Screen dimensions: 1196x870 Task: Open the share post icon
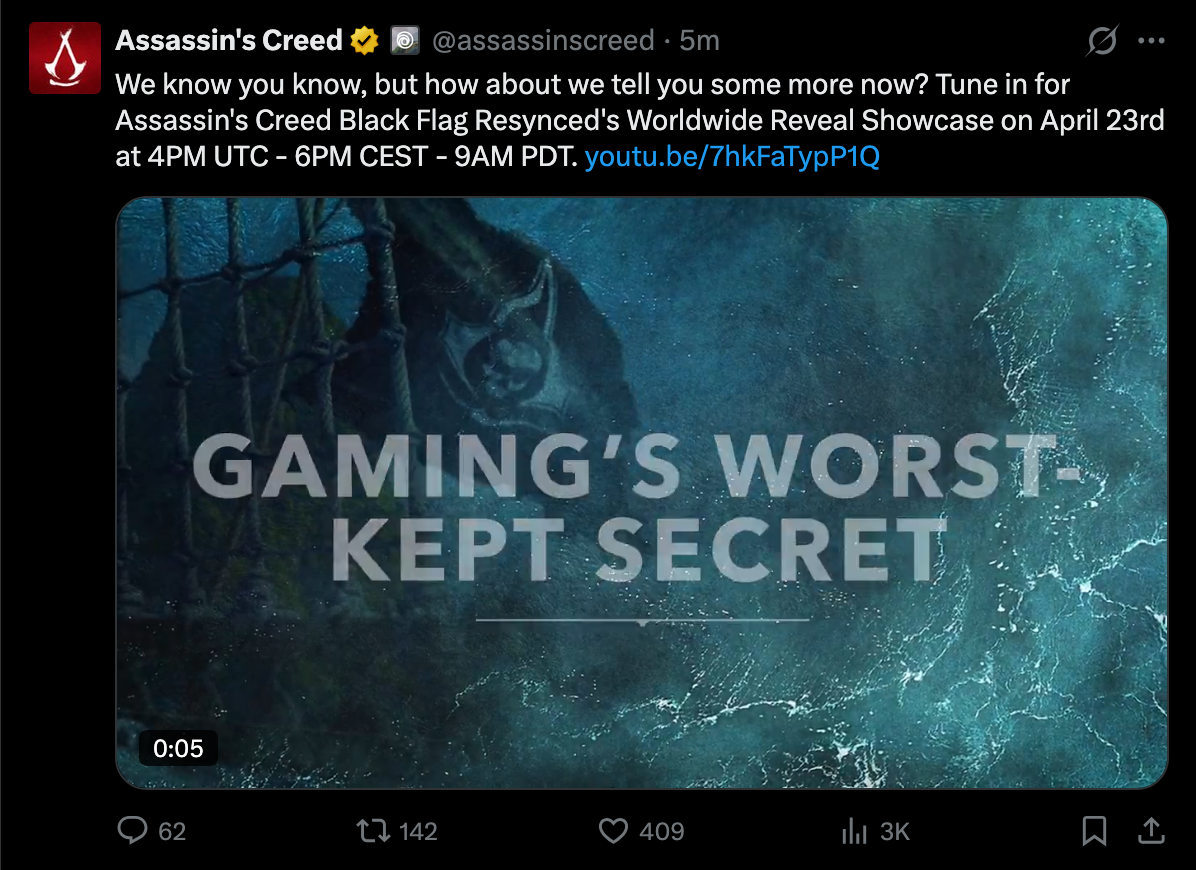pos(1151,831)
